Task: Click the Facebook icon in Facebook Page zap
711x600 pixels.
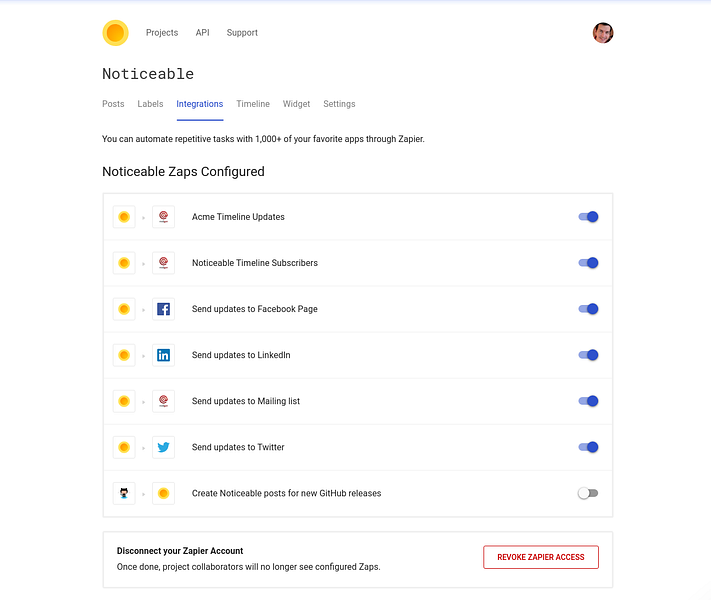Action: point(163,309)
